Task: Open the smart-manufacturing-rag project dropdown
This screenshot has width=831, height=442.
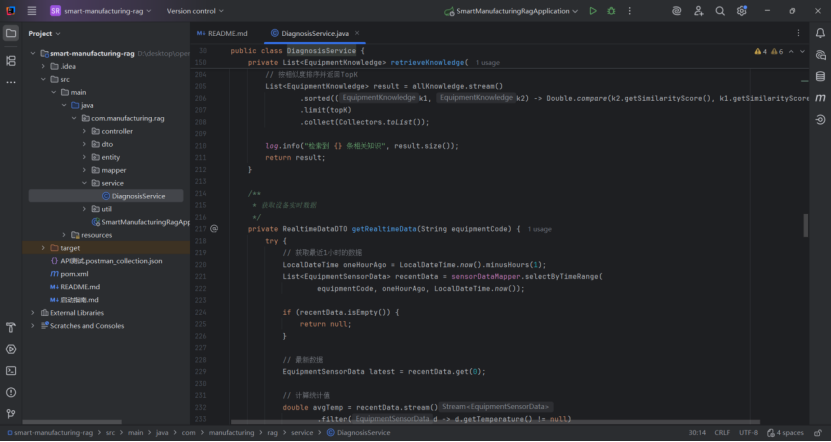Action: pyautogui.click(x=101, y=11)
